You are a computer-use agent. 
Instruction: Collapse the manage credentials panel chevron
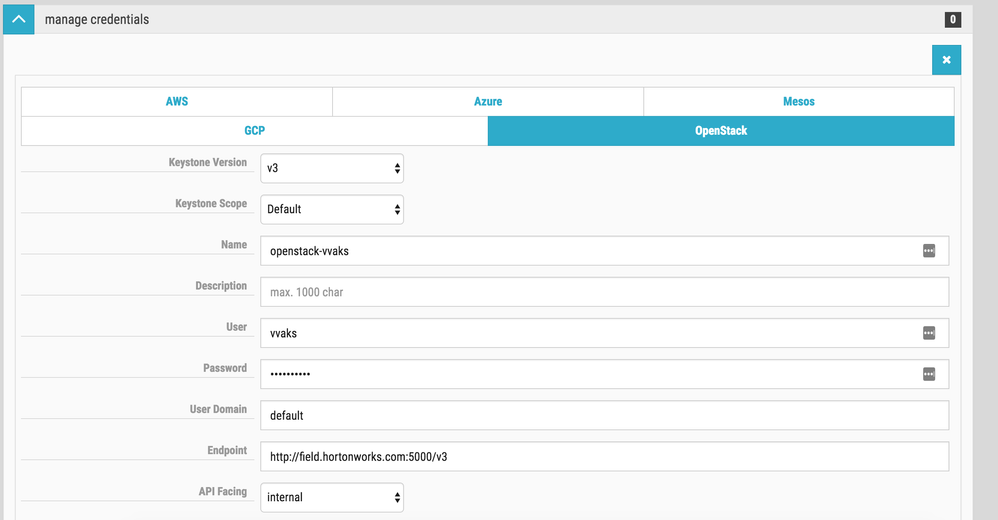point(18,19)
